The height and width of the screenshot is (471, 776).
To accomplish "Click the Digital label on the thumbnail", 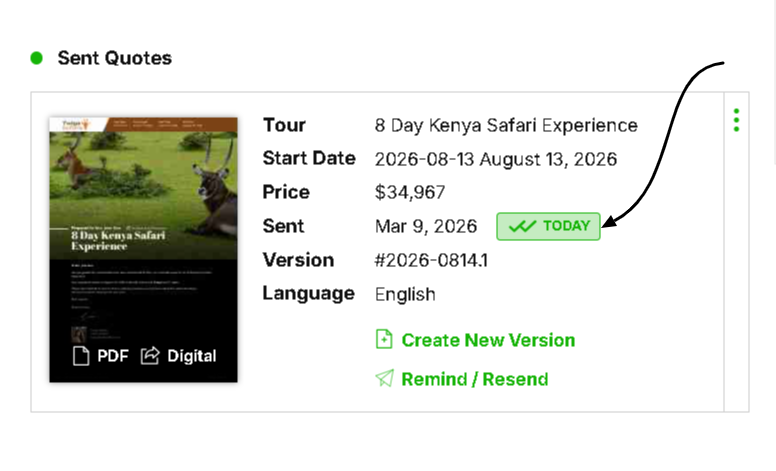I will (191, 355).
